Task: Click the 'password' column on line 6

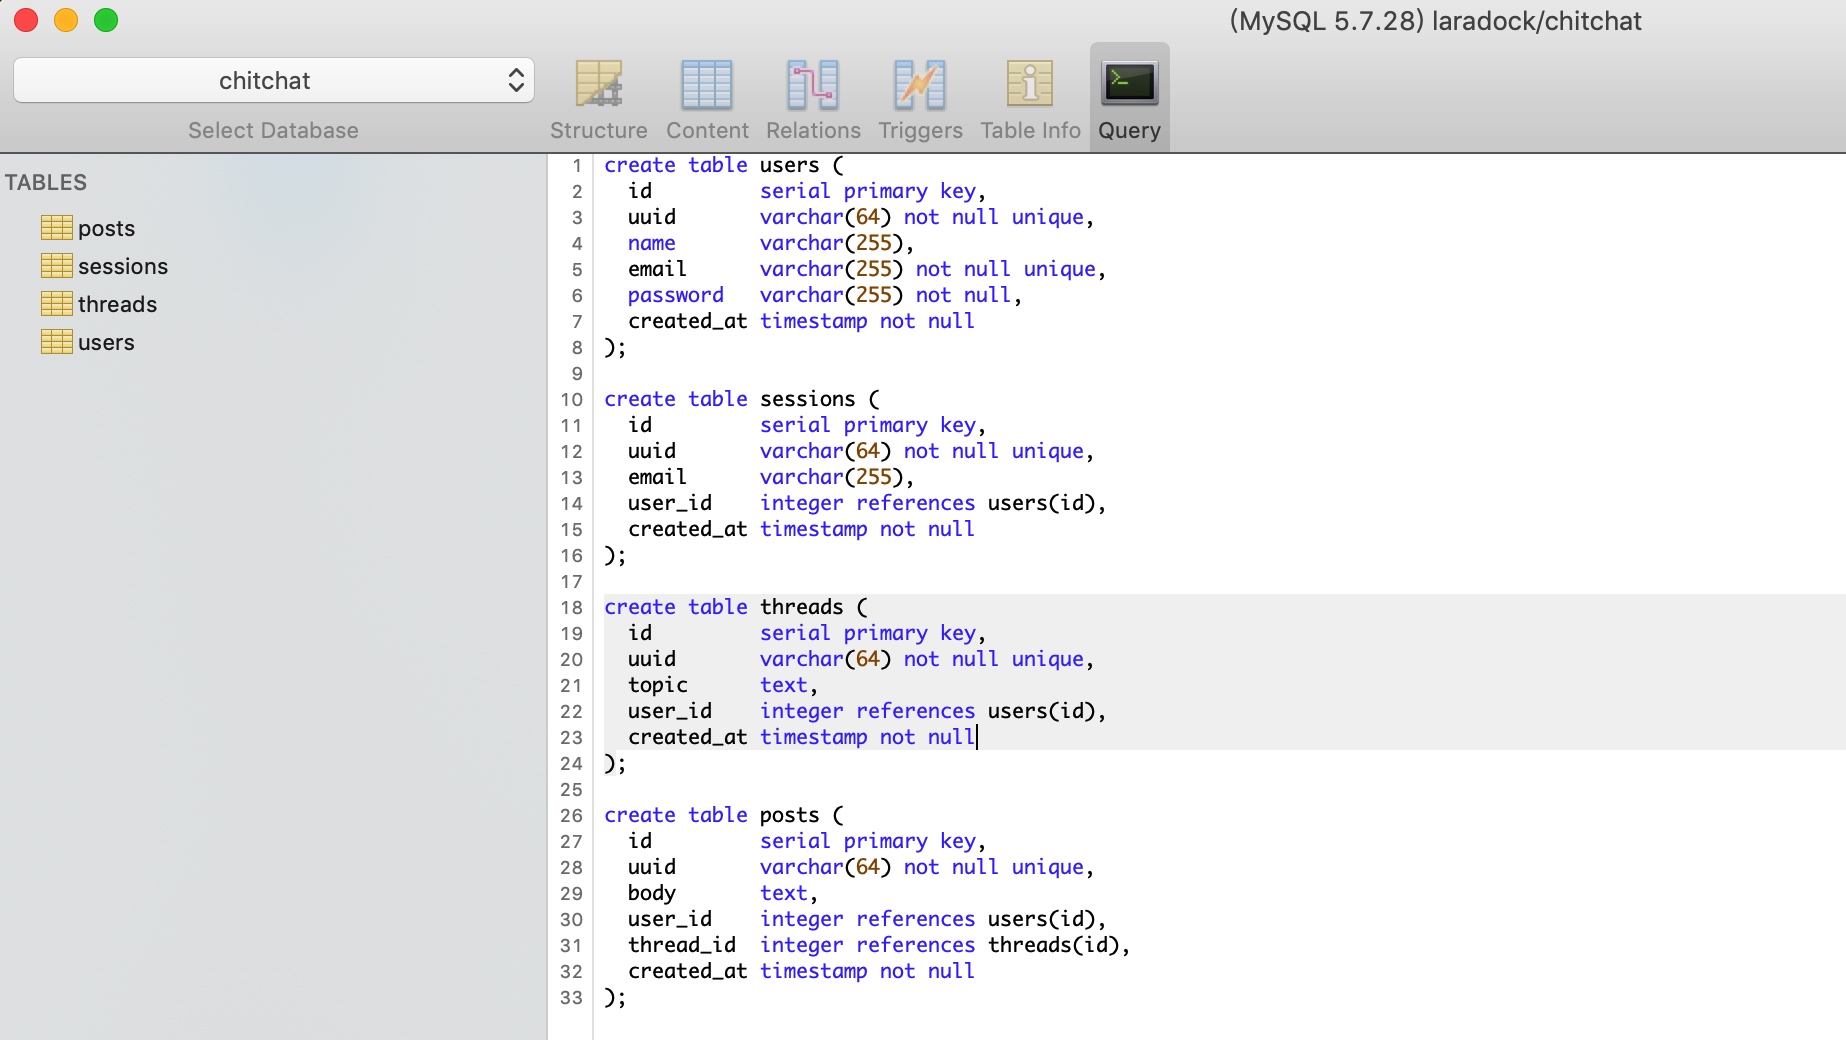Action: [x=676, y=295]
